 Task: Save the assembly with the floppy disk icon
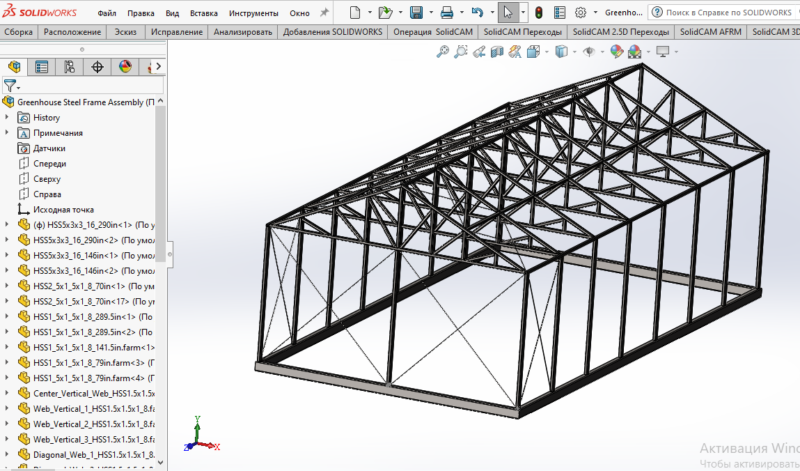click(416, 12)
